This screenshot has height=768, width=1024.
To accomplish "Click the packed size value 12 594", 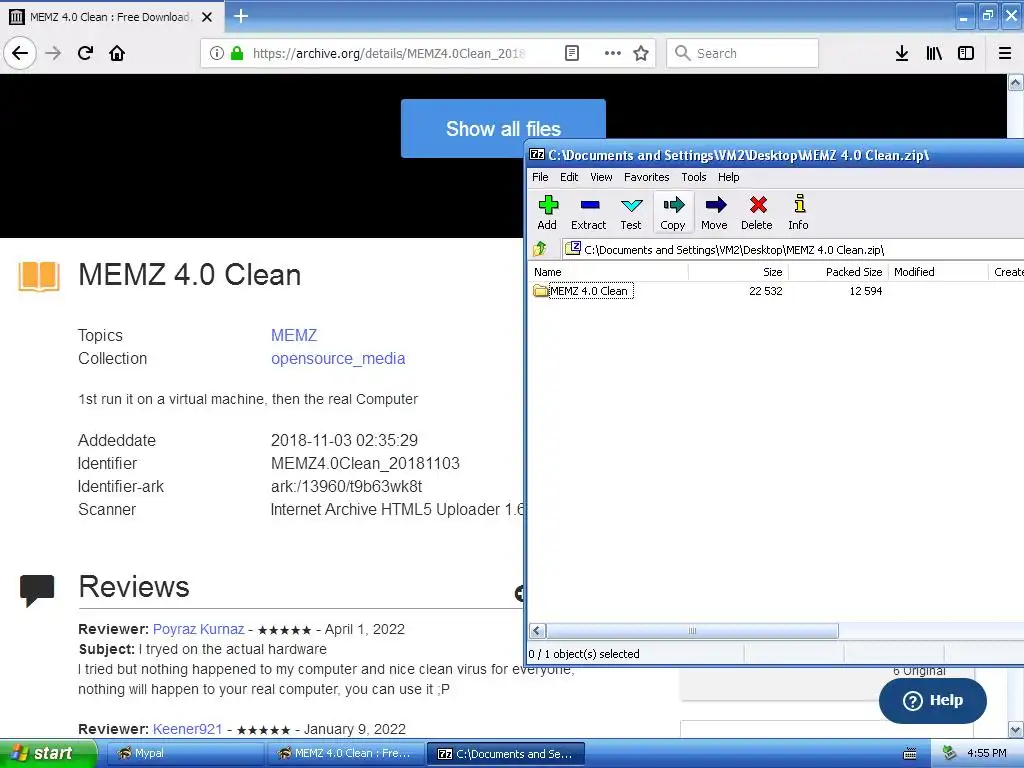I will pos(865,291).
